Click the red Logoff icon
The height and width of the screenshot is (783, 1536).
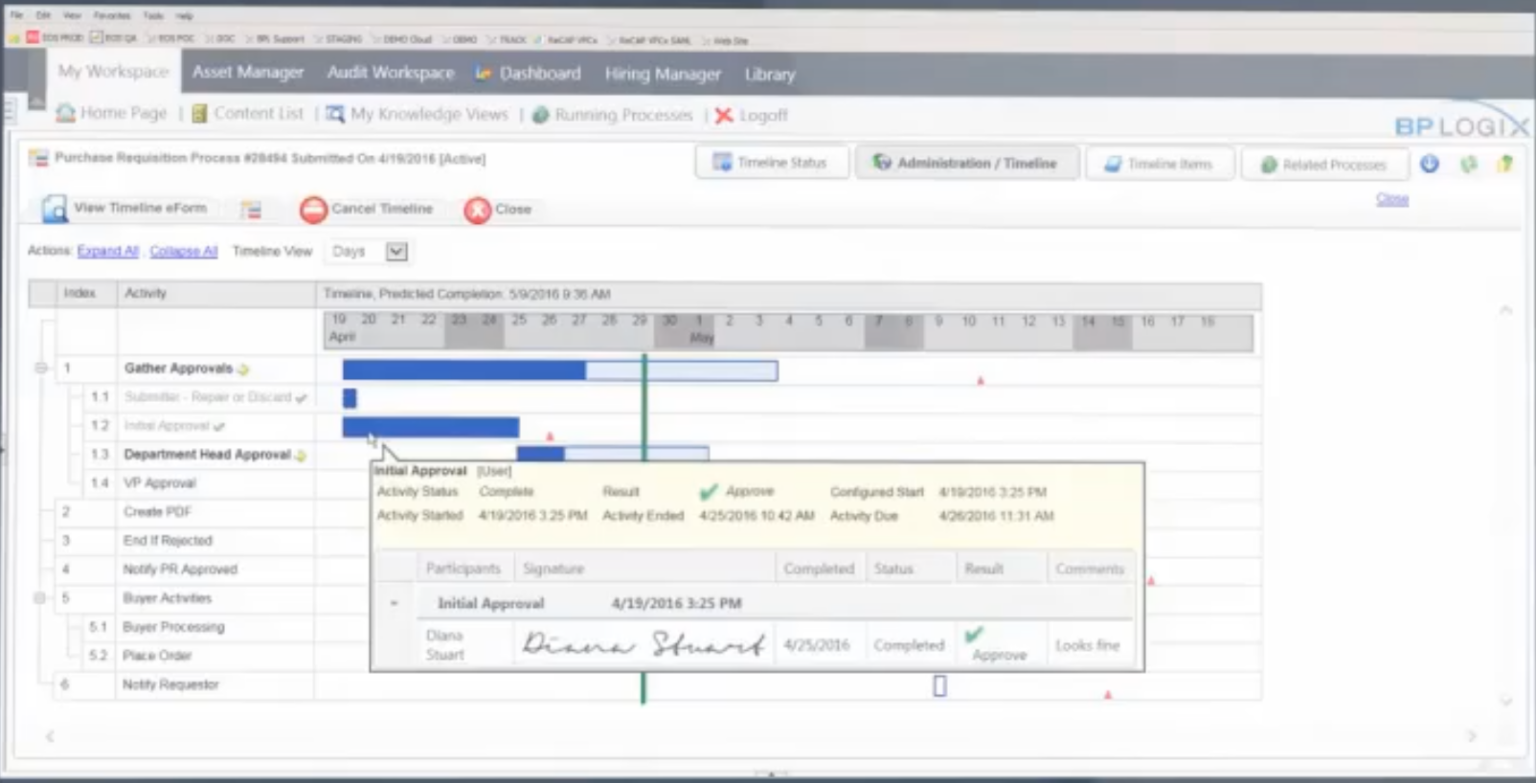(x=724, y=114)
